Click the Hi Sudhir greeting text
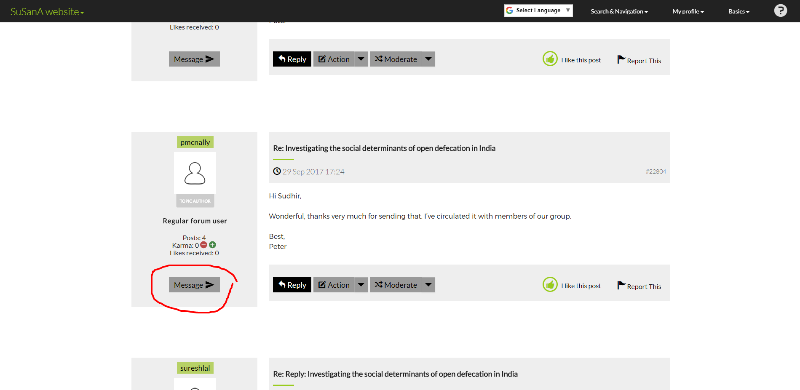Screen dimensions: 800x390 coord(285,196)
